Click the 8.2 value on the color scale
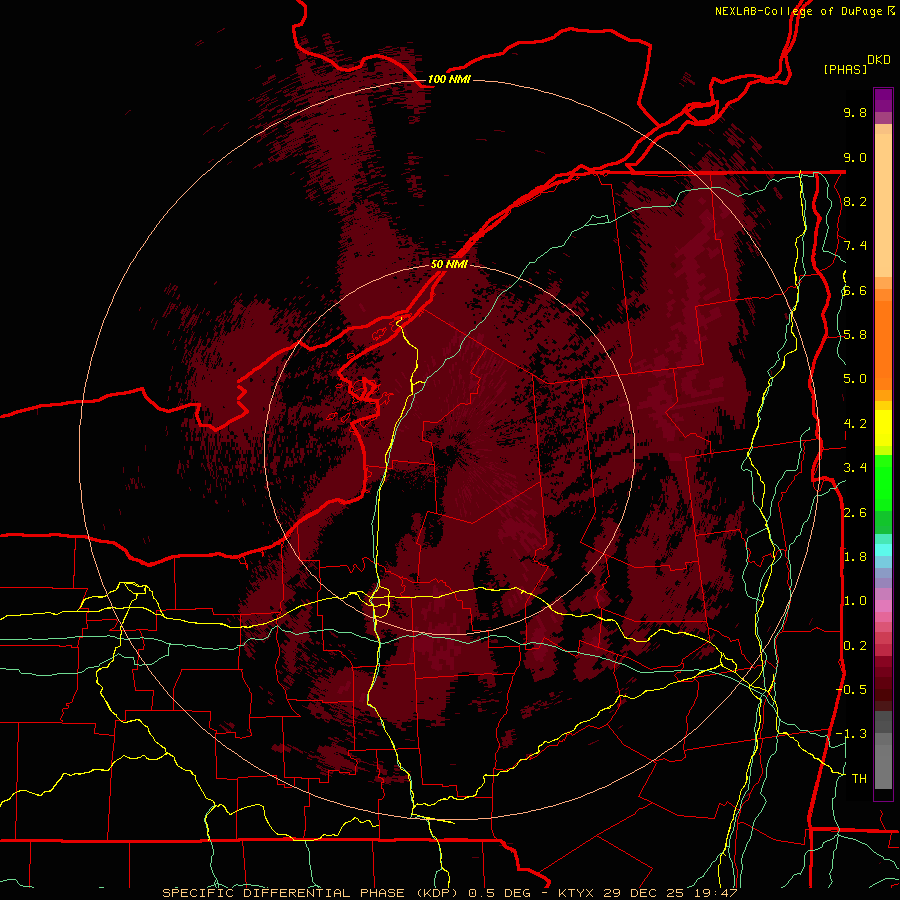Viewport: 900px width, 900px height. (x=855, y=201)
